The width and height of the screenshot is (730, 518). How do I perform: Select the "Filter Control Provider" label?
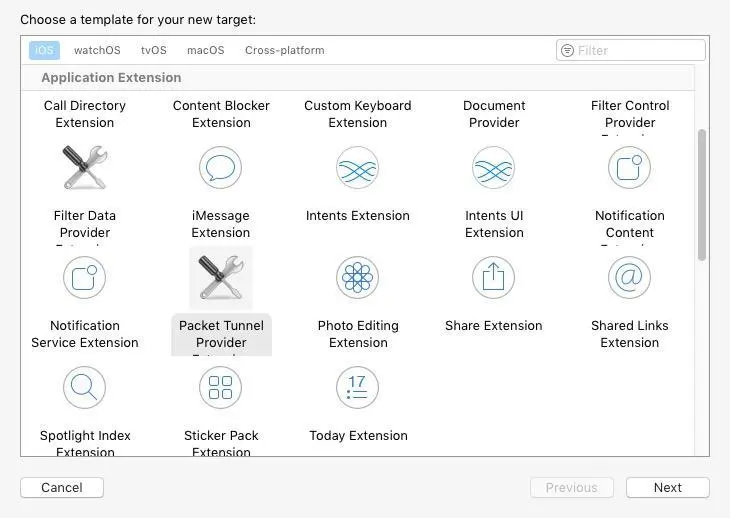(630, 114)
